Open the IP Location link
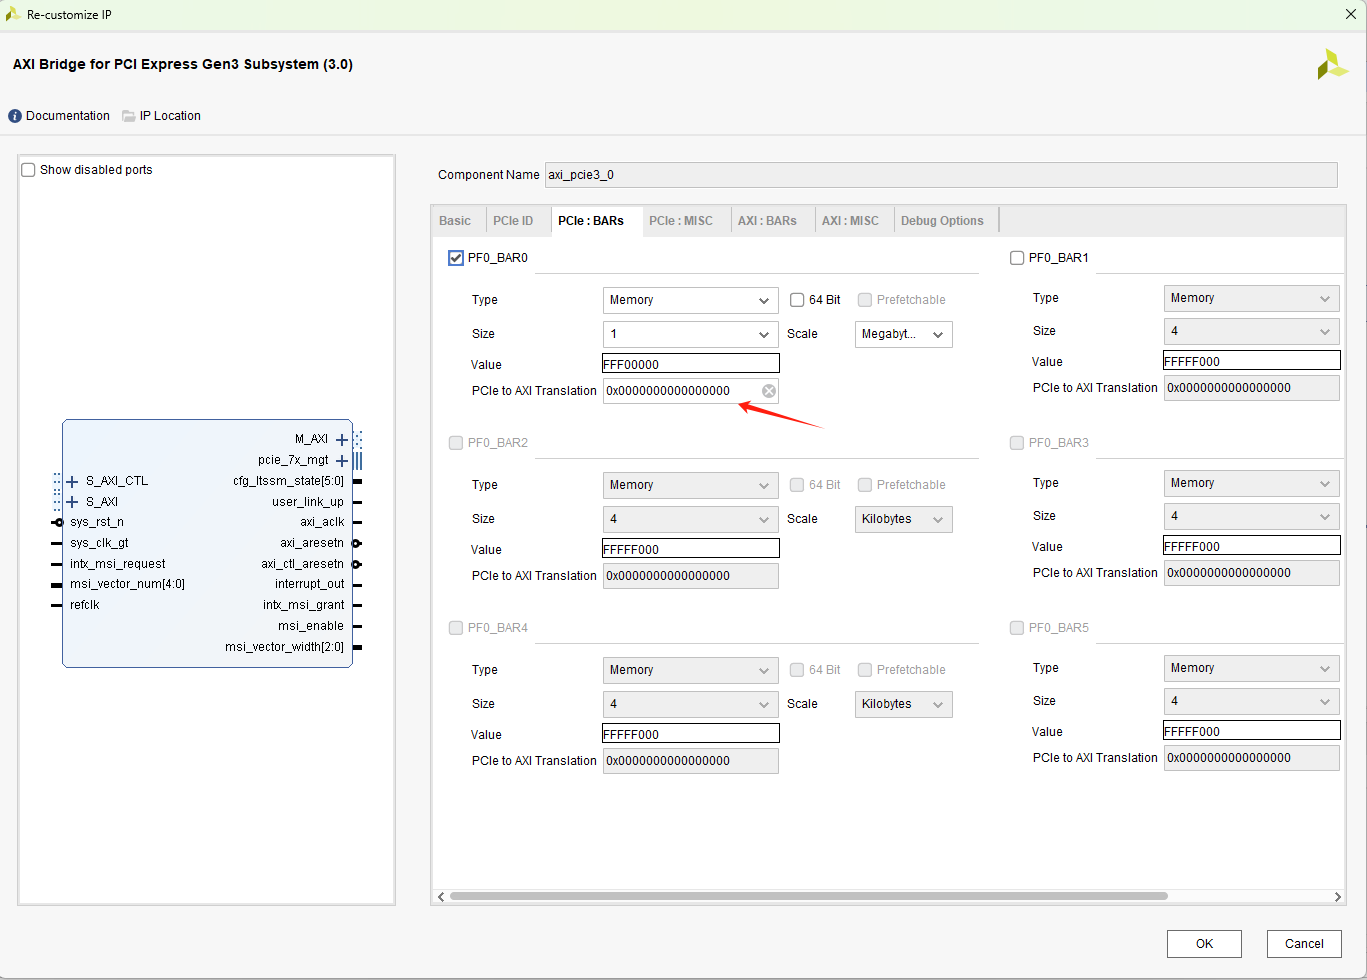The height and width of the screenshot is (980, 1367). [170, 116]
